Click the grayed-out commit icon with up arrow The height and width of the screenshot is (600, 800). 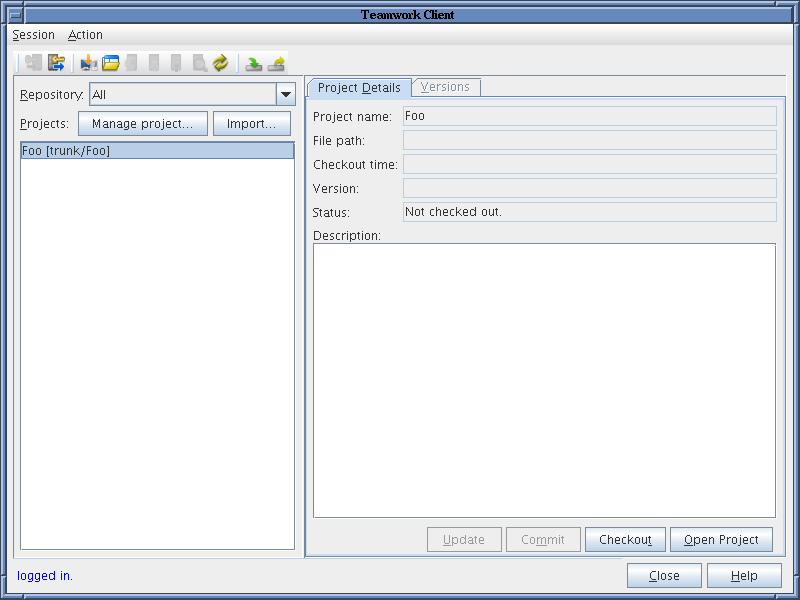(176, 63)
